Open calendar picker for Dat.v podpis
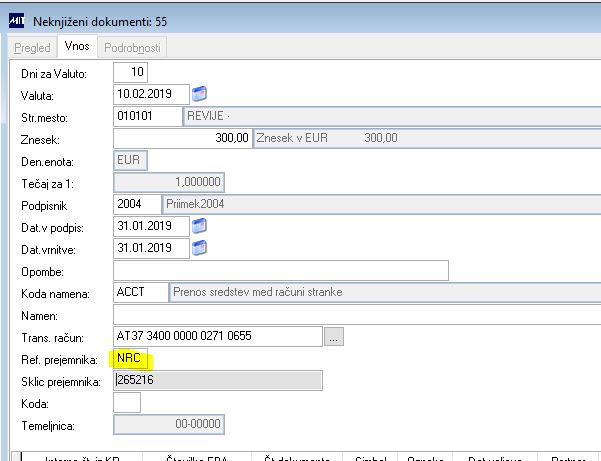Screen dimensions: 601x461 click(199, 226)
